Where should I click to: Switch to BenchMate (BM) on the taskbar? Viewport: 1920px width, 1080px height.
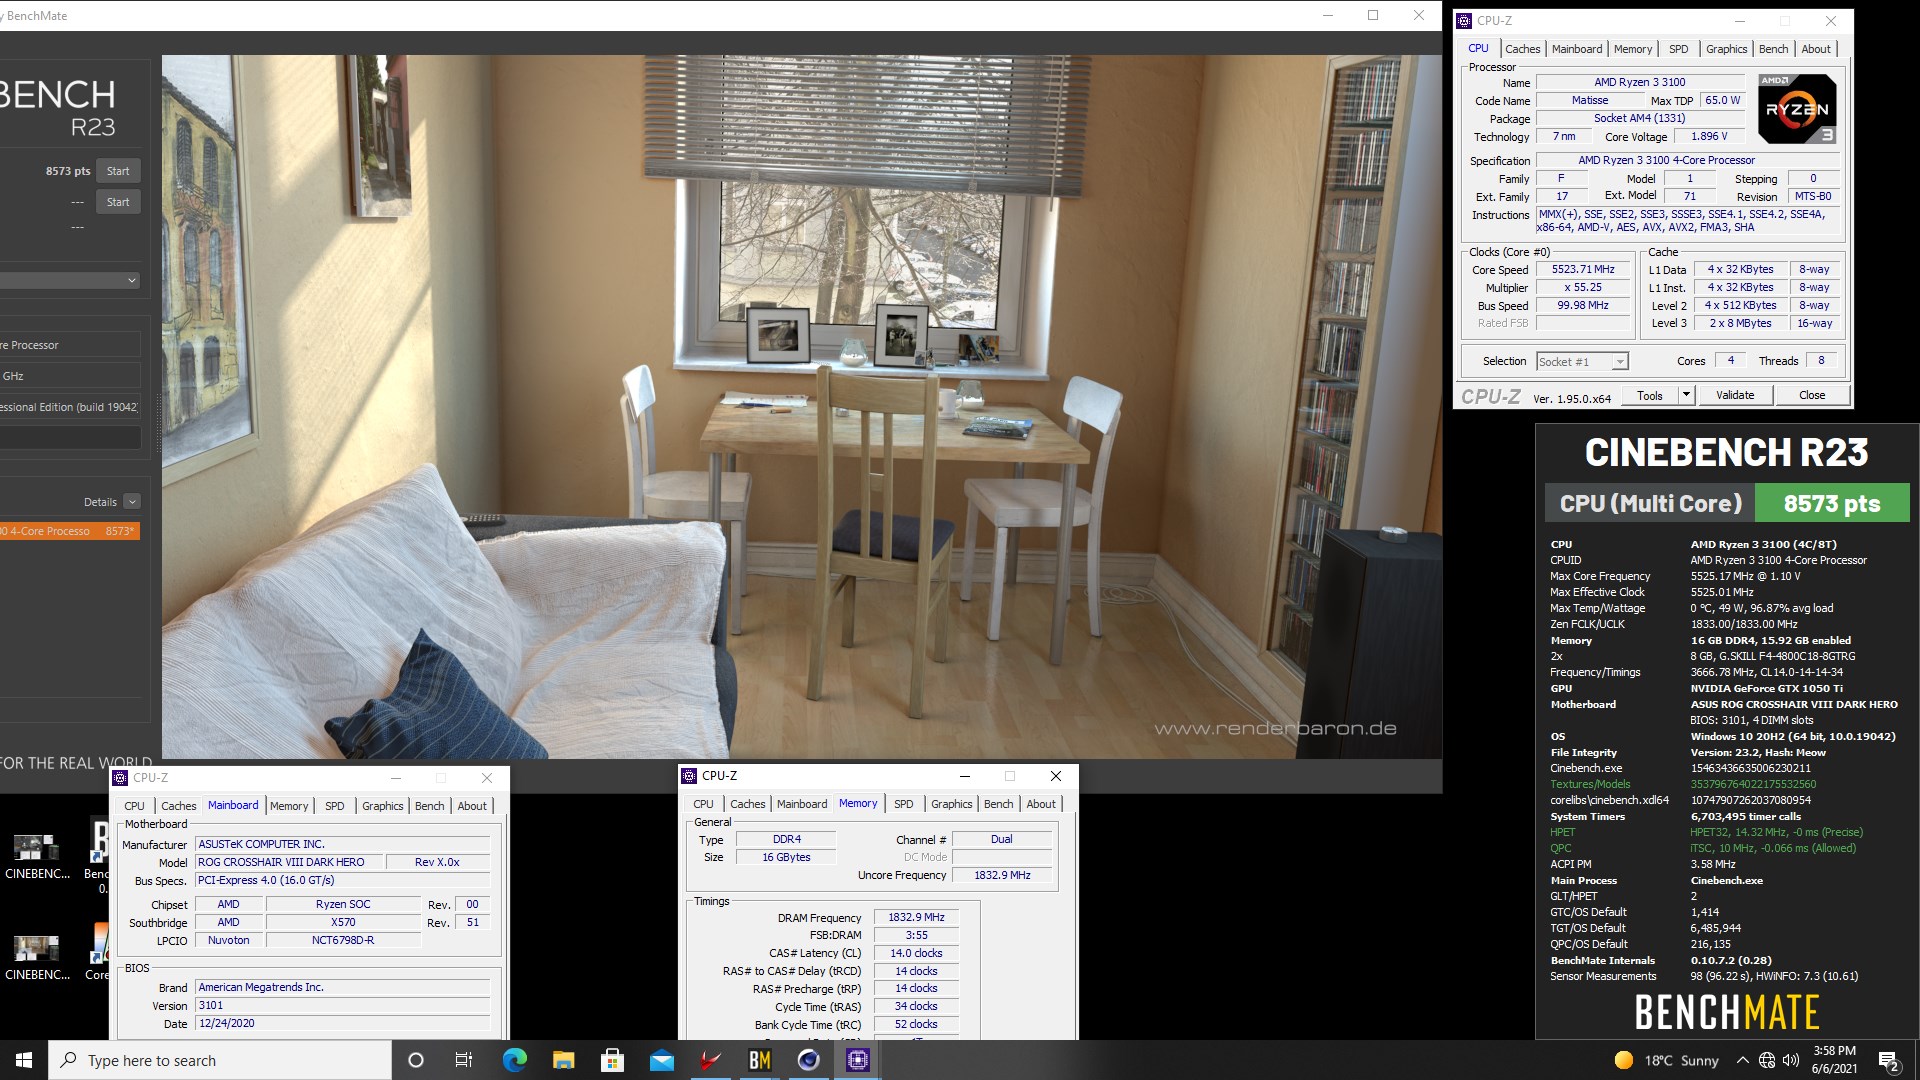(x=759, y=1060)
